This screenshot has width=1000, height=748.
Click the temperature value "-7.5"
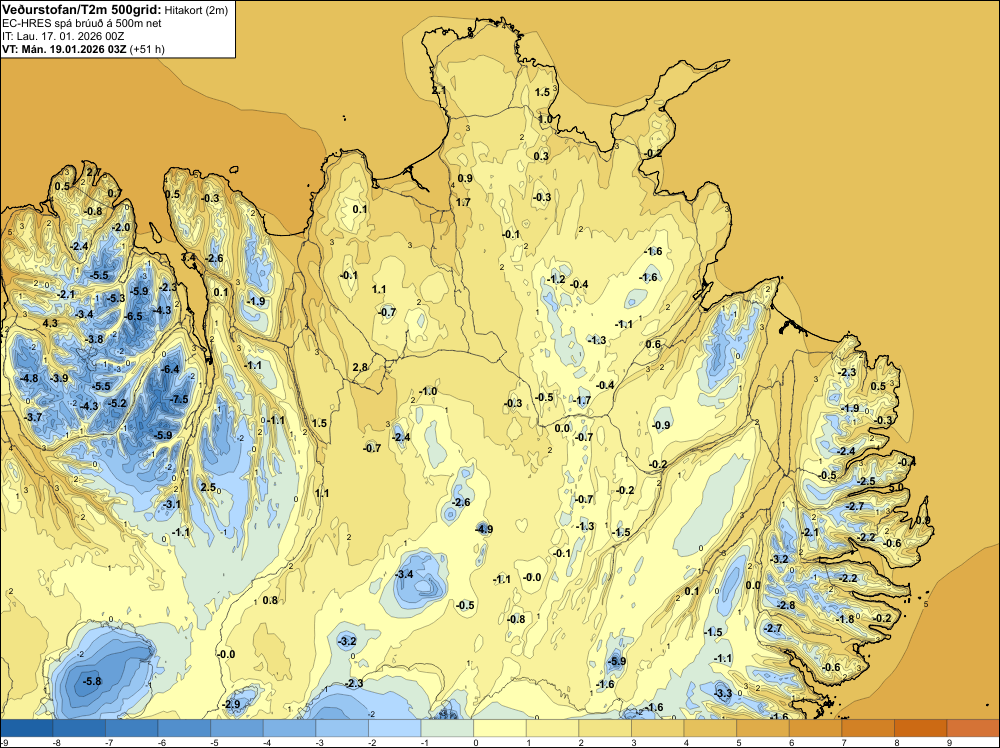[x=180, y=399]
